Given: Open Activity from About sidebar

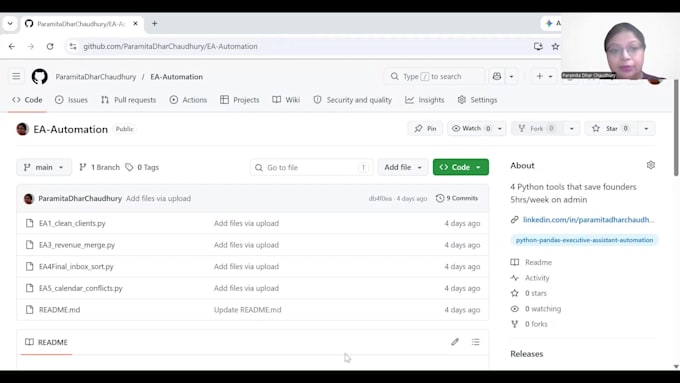Looking at the screenshot, I should pyautogui.click(x=530, y=278).
